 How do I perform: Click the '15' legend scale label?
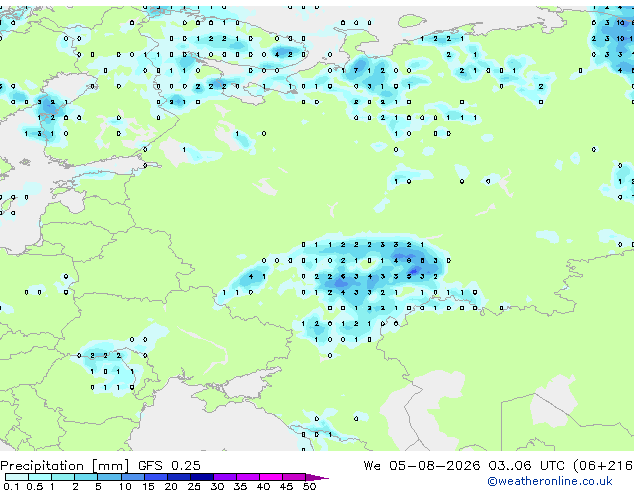tap(148, 486)
